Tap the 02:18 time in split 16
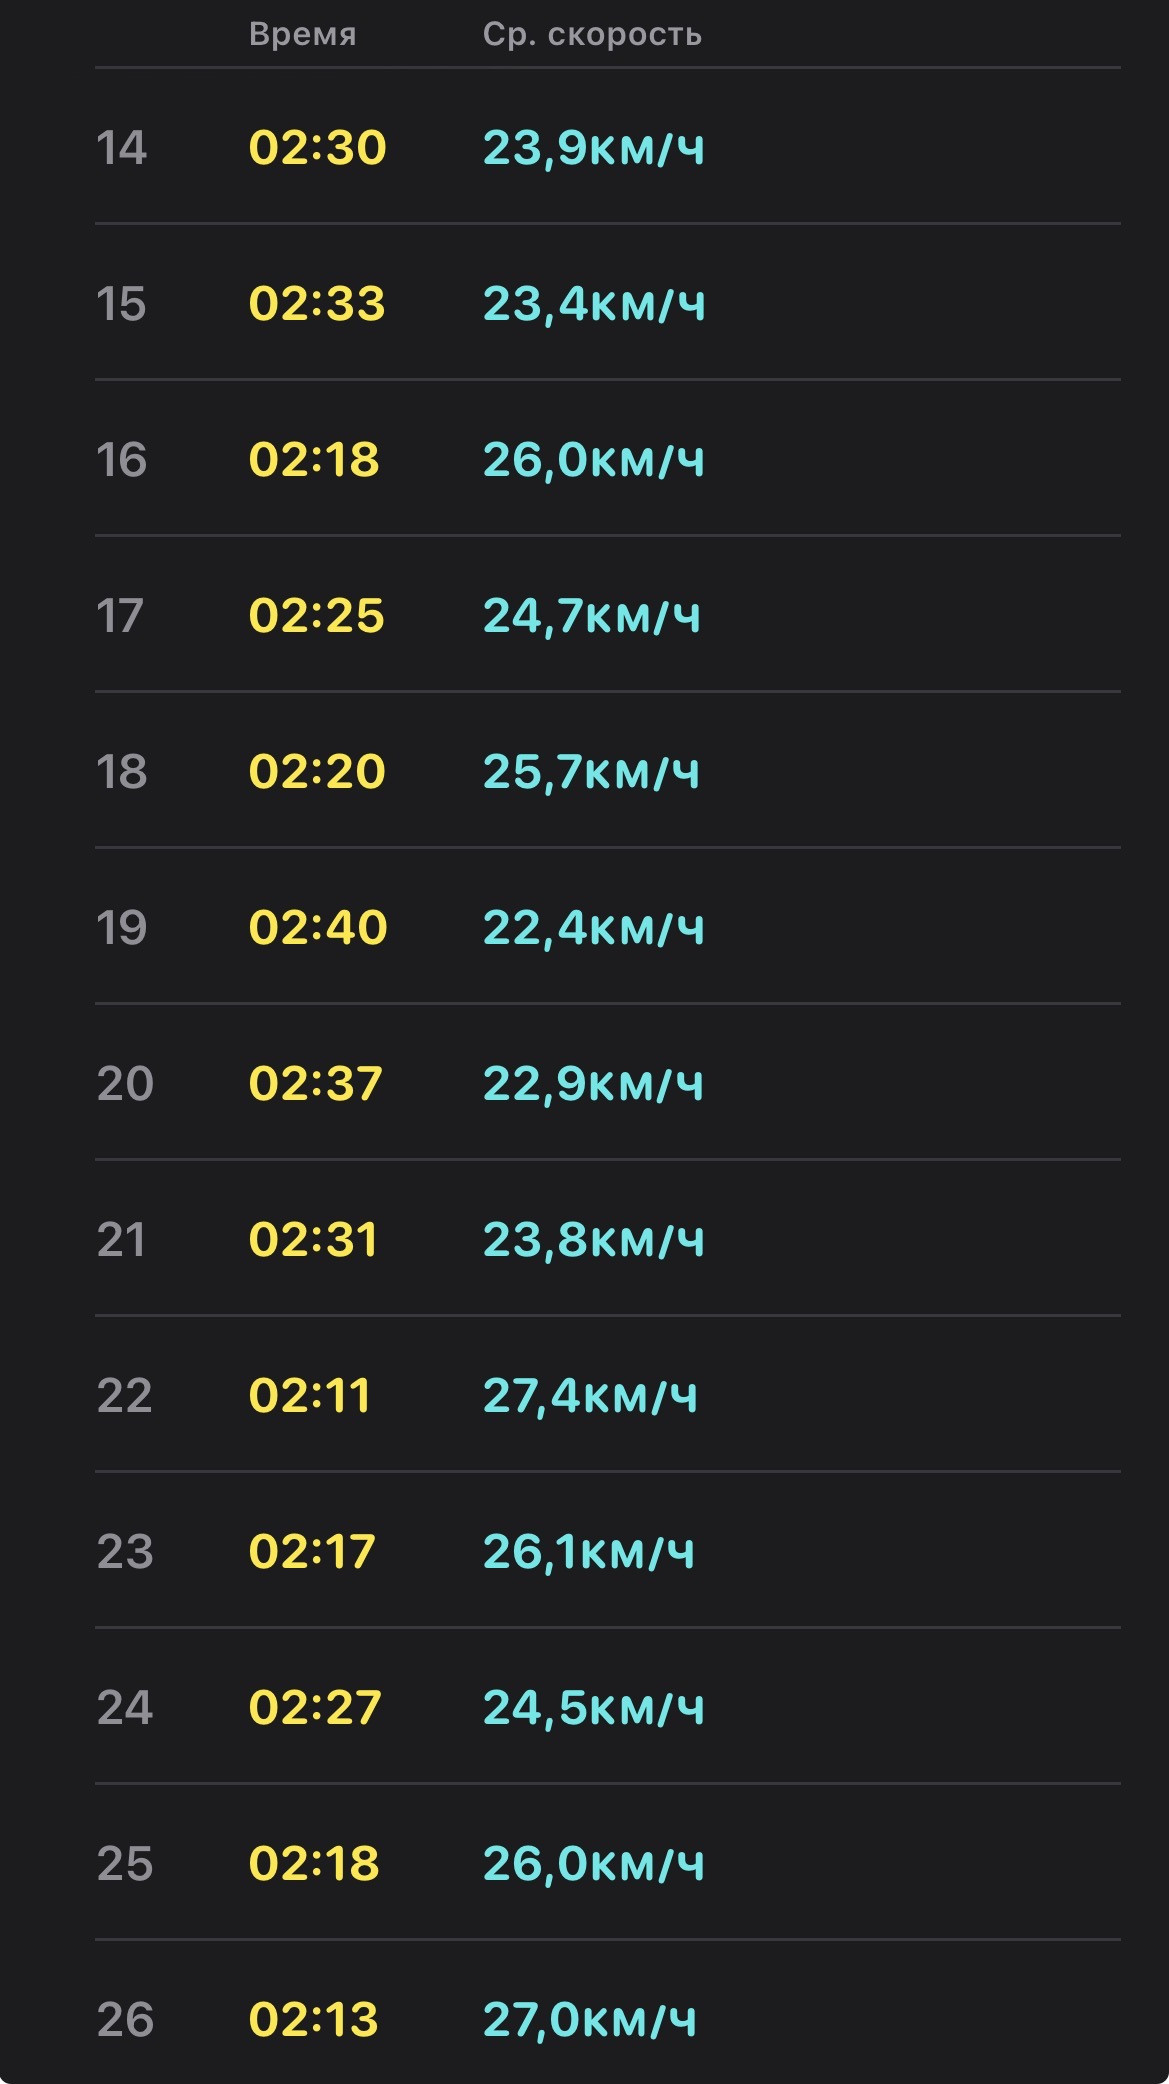The height and width of the screenshot is (2084, 1169). click(x=314, y=460)
